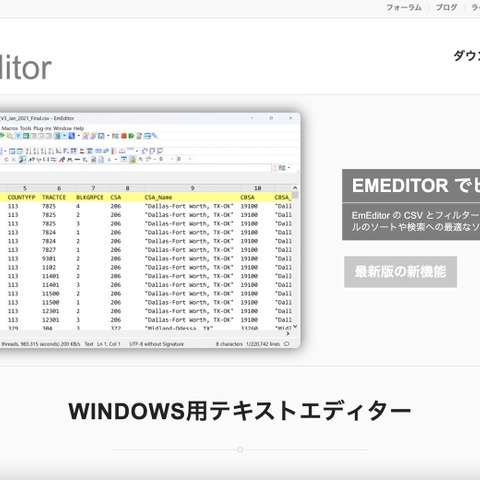480x480 pixels.
Task: Open Plug-ins menu in EmEditor screenshot
Action: pos(42,128)
